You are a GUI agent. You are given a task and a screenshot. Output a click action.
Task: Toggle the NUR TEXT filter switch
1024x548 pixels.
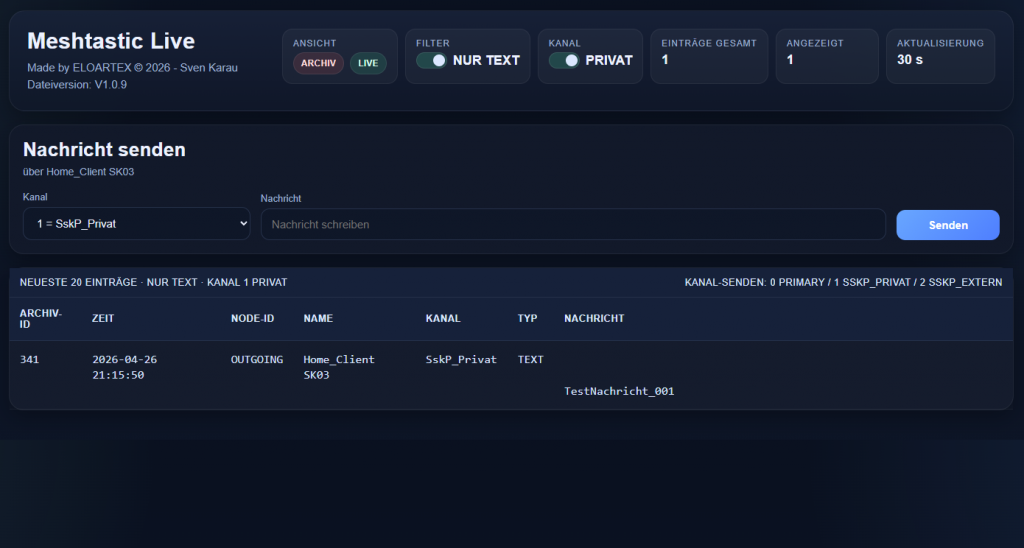(432, 60)
